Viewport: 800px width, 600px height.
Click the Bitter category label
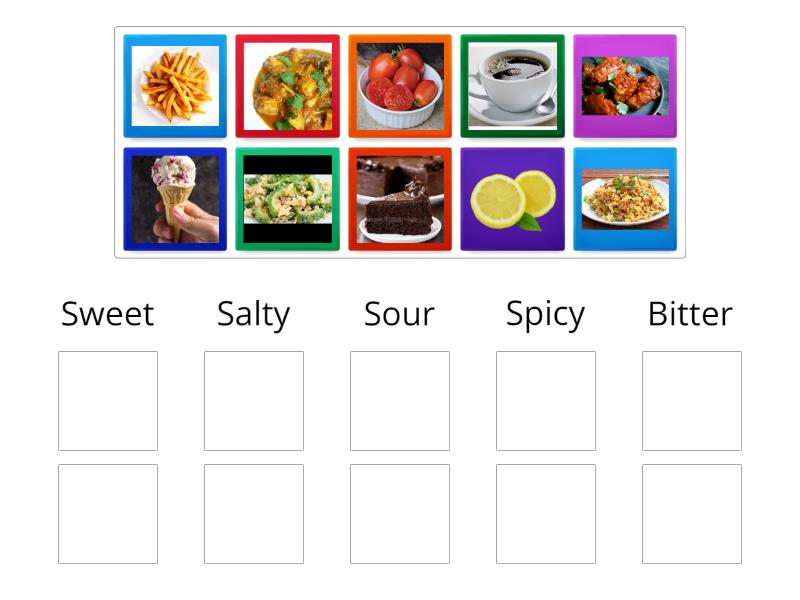click(690, 314)
